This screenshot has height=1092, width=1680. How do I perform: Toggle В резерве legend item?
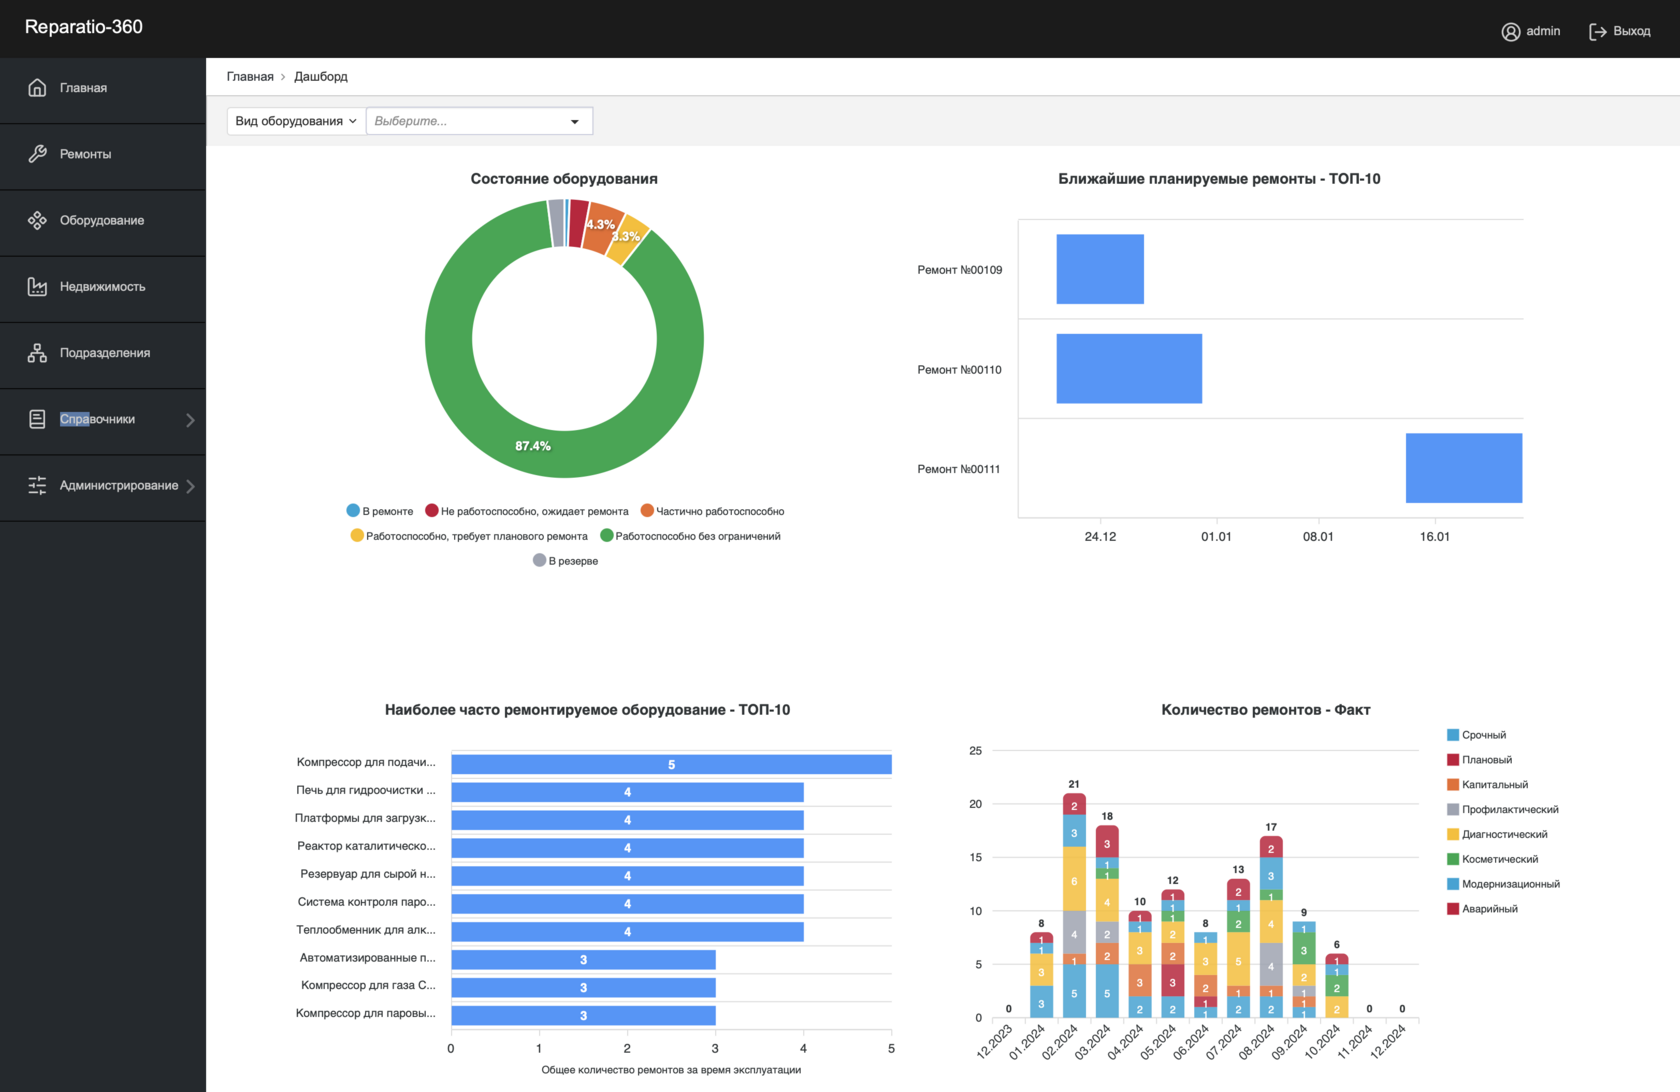point(566,561)
